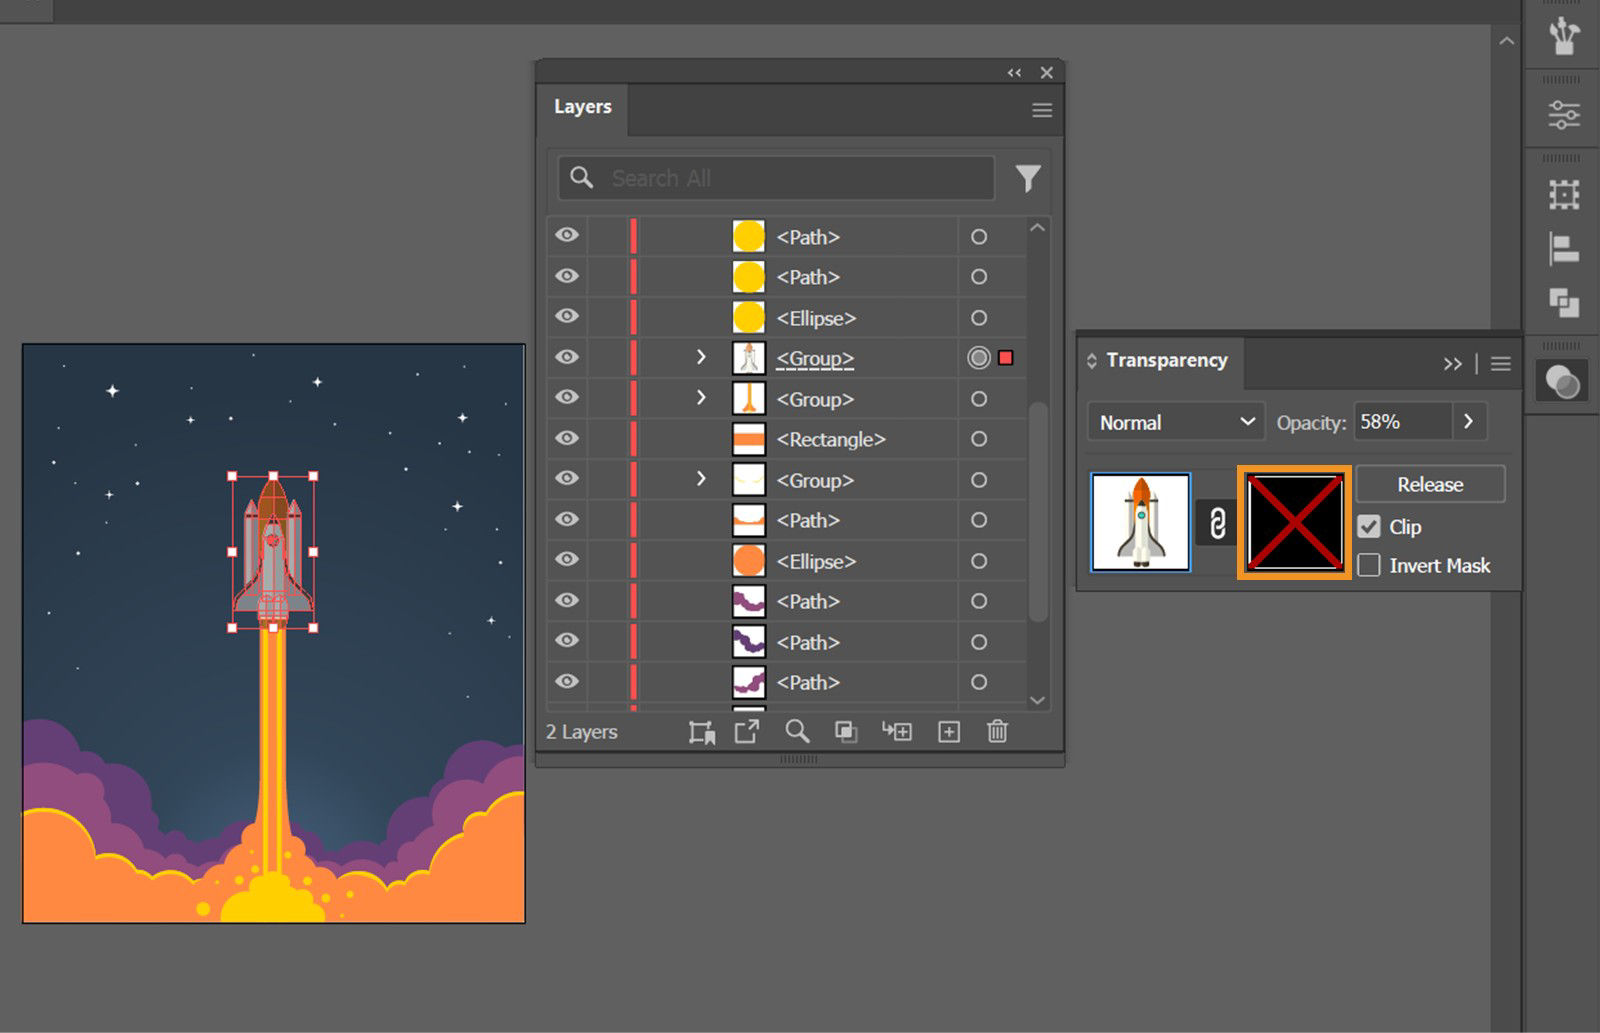Hide the <Rectangle> layer visibility

(567, 438)
